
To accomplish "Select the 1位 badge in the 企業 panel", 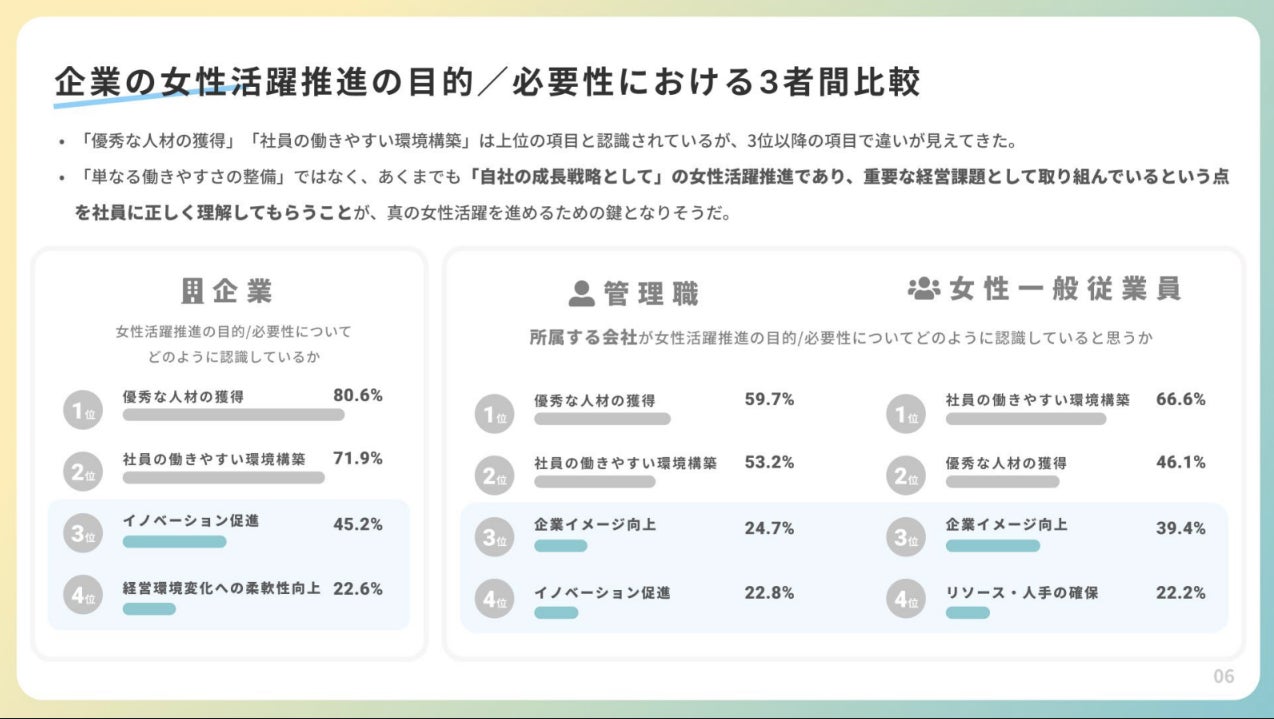I will (x=80, y=410).
